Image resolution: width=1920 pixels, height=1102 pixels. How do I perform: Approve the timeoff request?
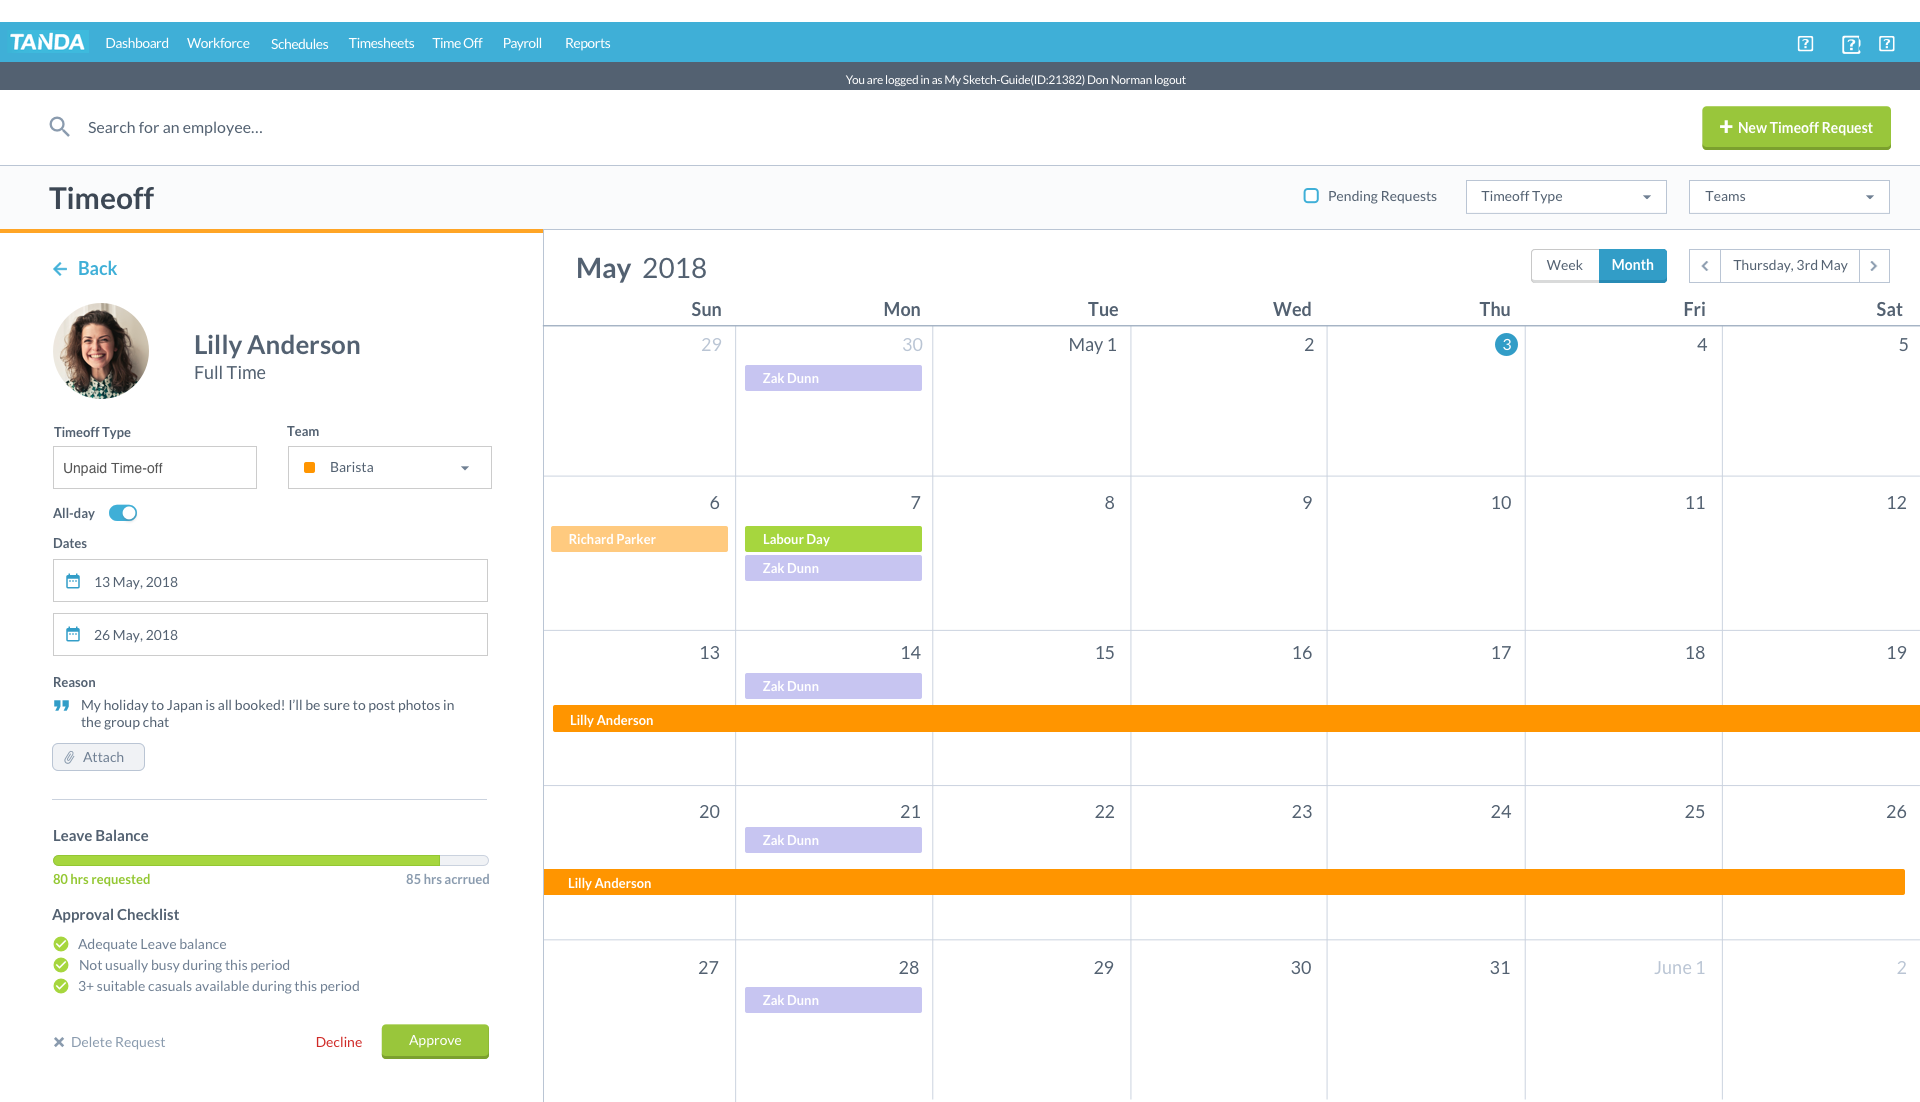(x=435, y=1041)
